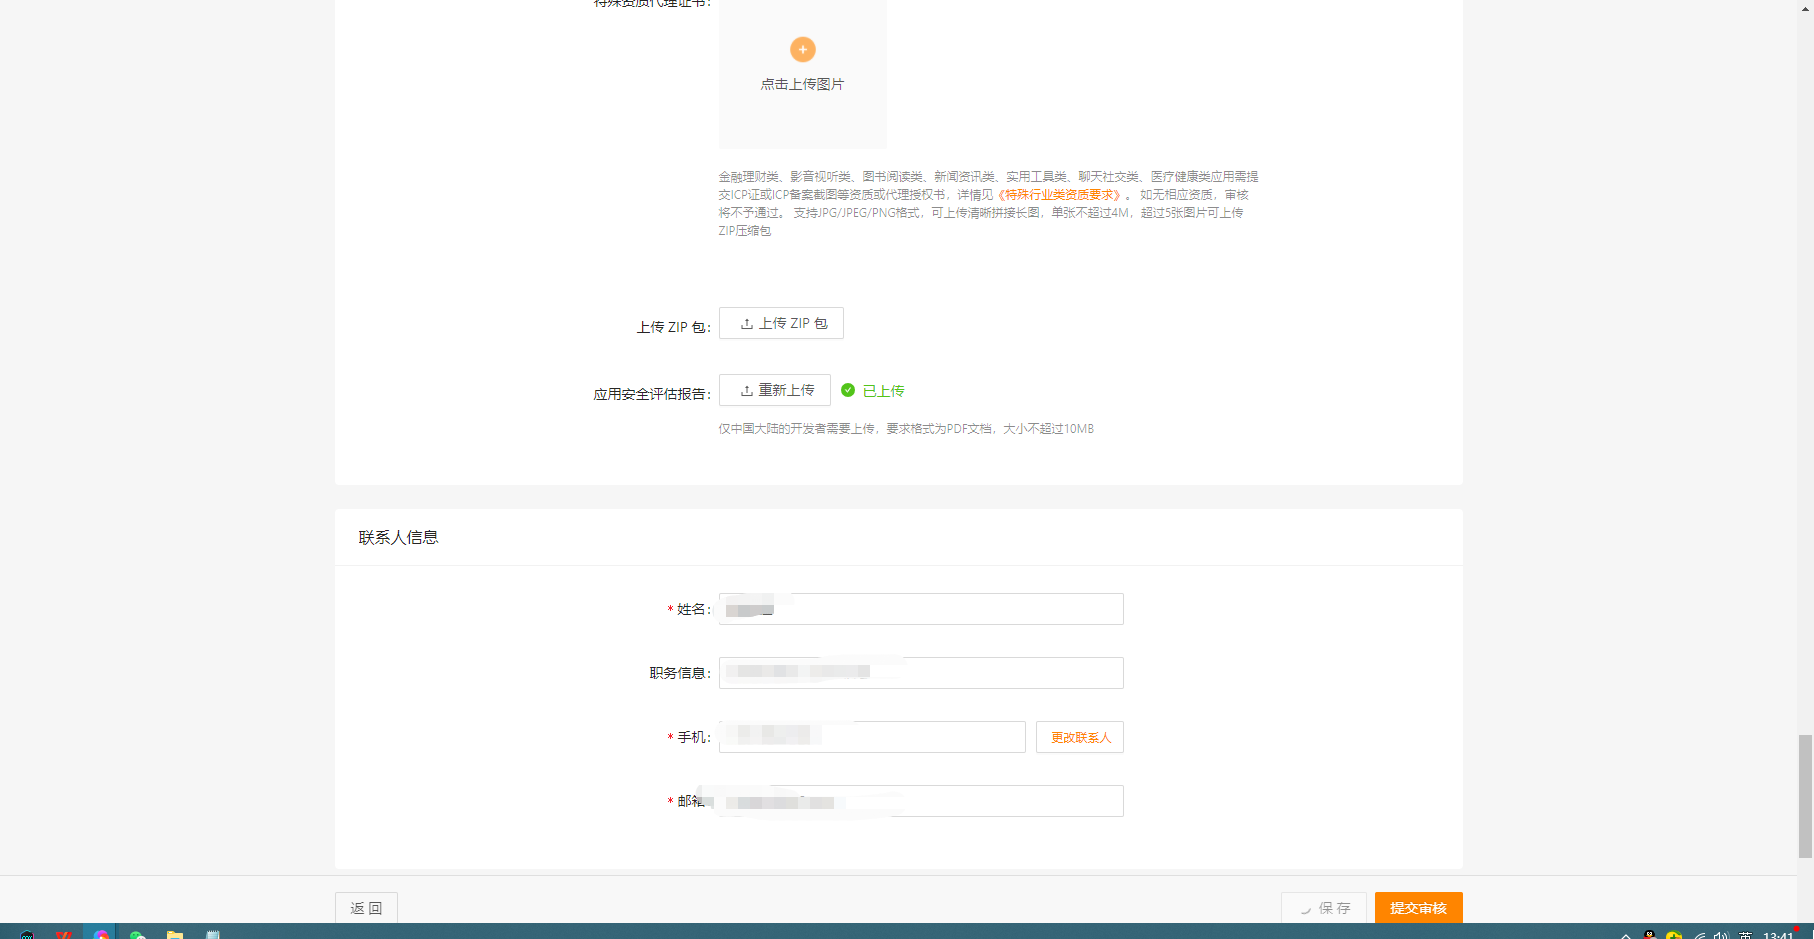Click the 保存 button

click(1324, 907)
